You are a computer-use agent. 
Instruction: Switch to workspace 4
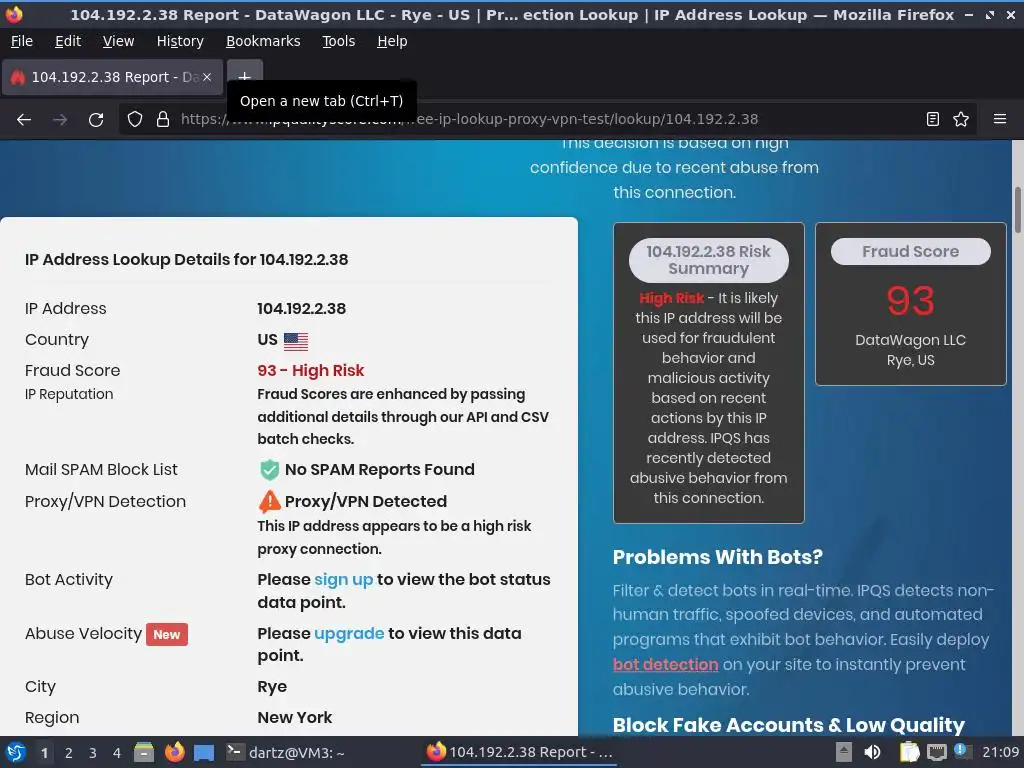coord(116,753)
